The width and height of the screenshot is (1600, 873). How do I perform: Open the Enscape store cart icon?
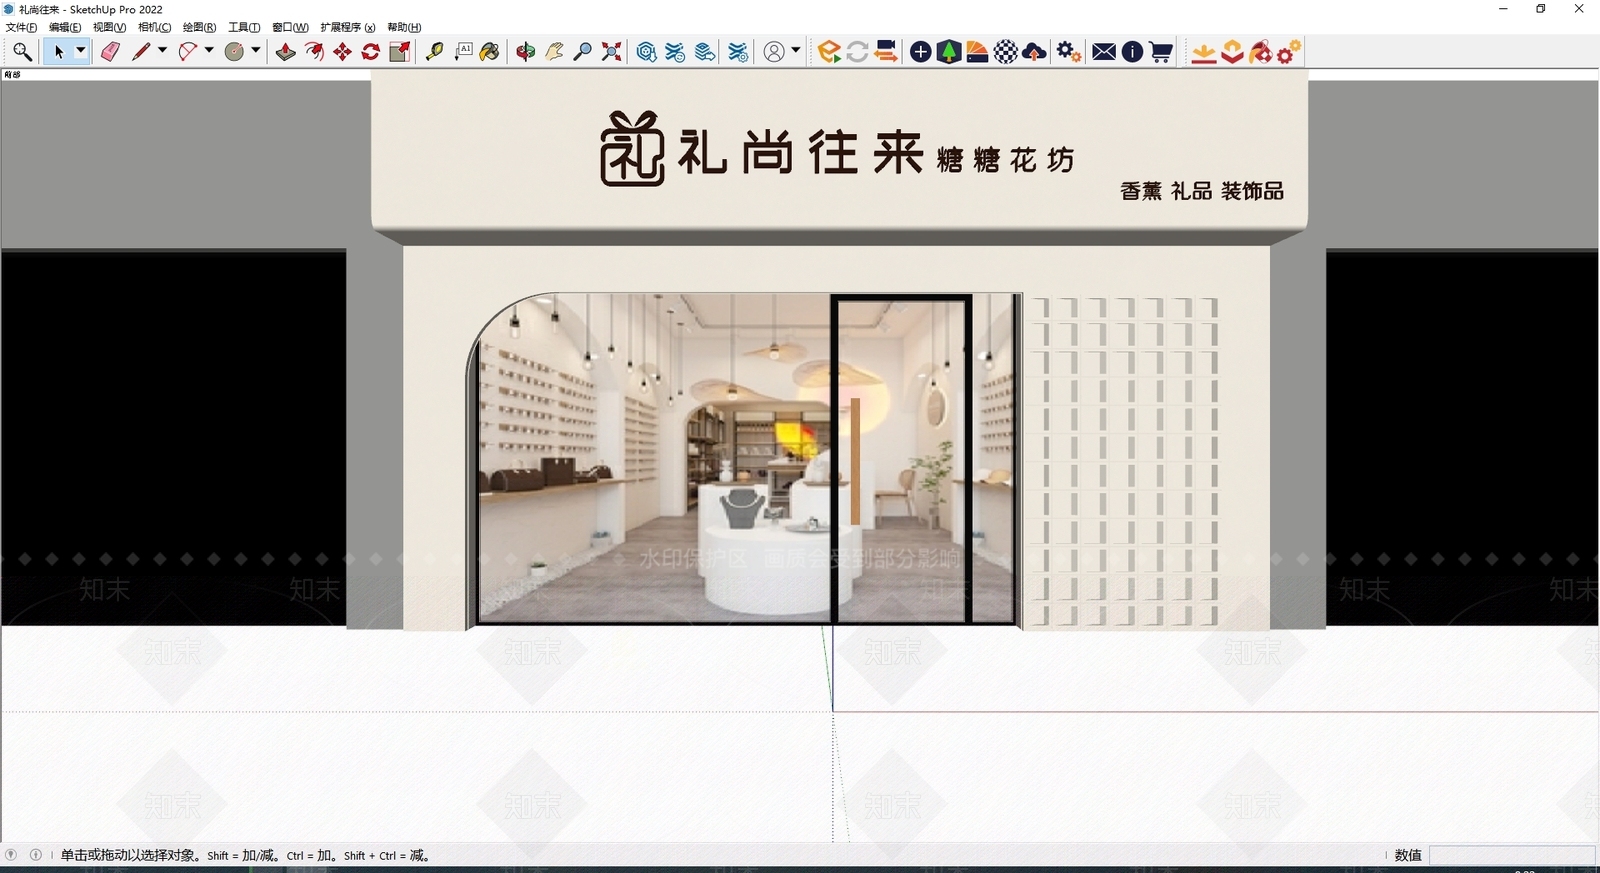pyautogui.click(x=1160, y=52)
